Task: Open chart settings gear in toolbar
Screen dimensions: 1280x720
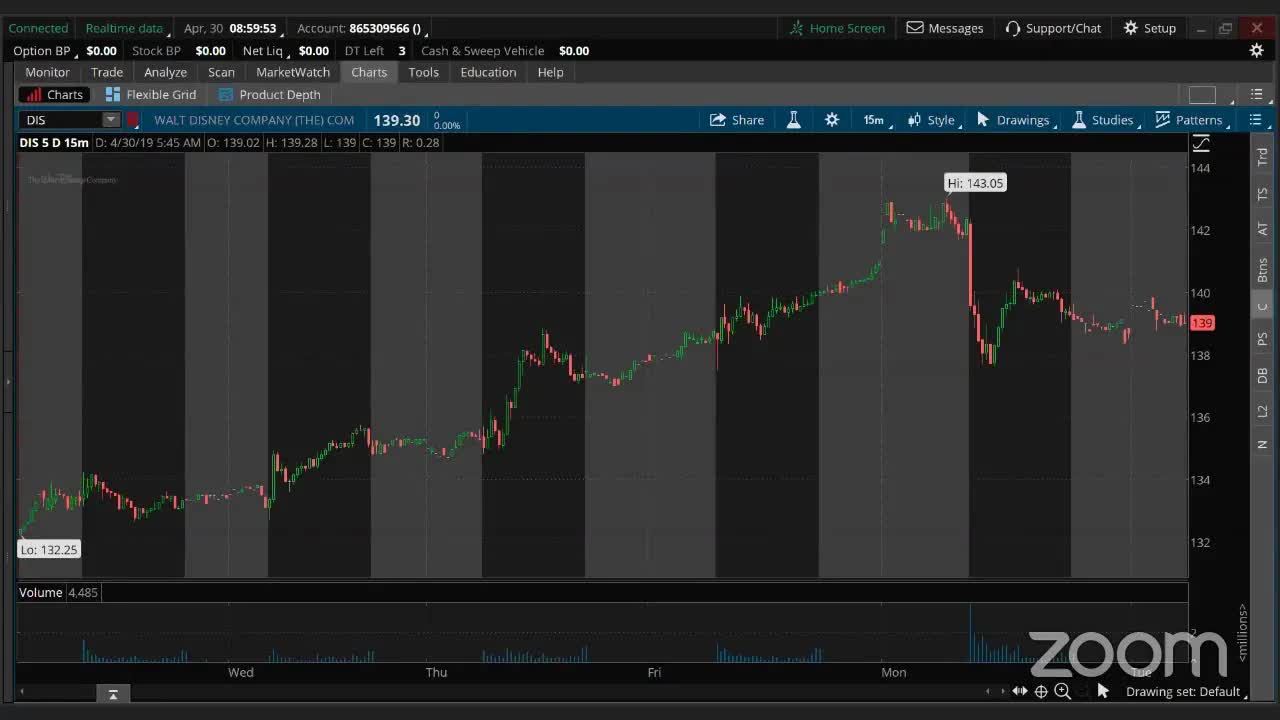Action: (x=832, y=120)
